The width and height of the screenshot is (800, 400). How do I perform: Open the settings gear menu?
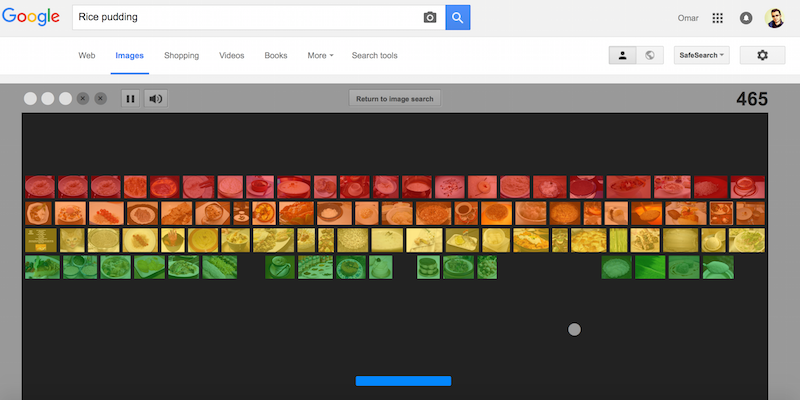(x=762, y=55)
